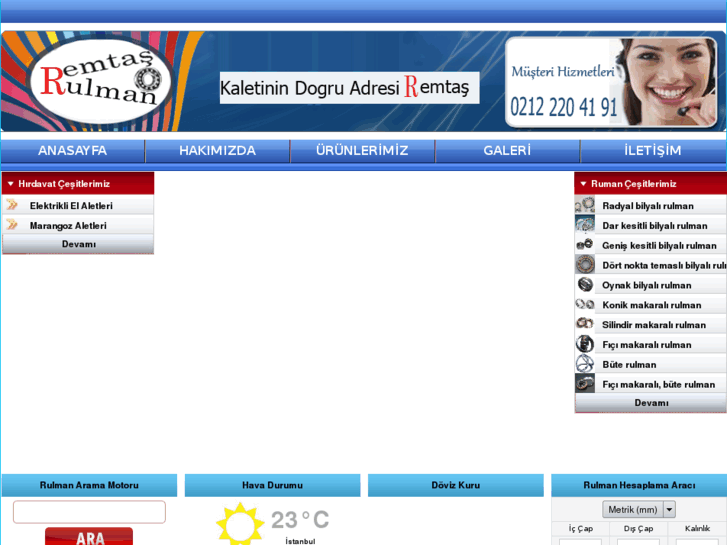Click the Ruman Çeşitlerimiz panel title

(x=633, y=184)
